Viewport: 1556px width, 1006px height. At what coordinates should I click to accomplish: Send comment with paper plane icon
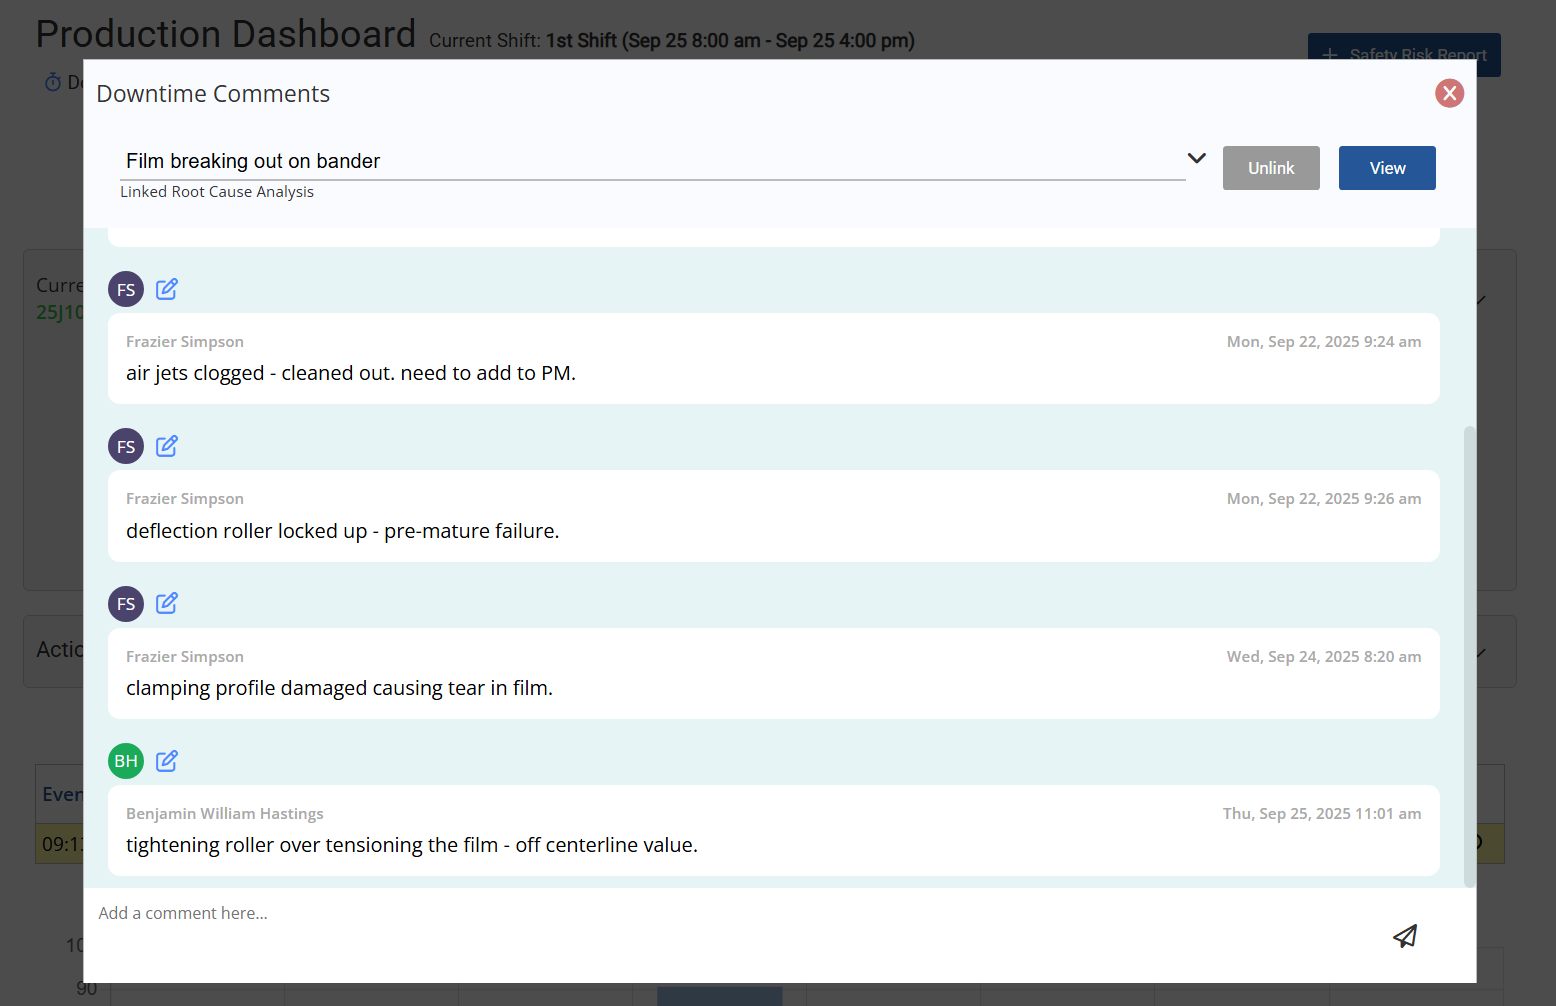click(x=1405, y=936)
